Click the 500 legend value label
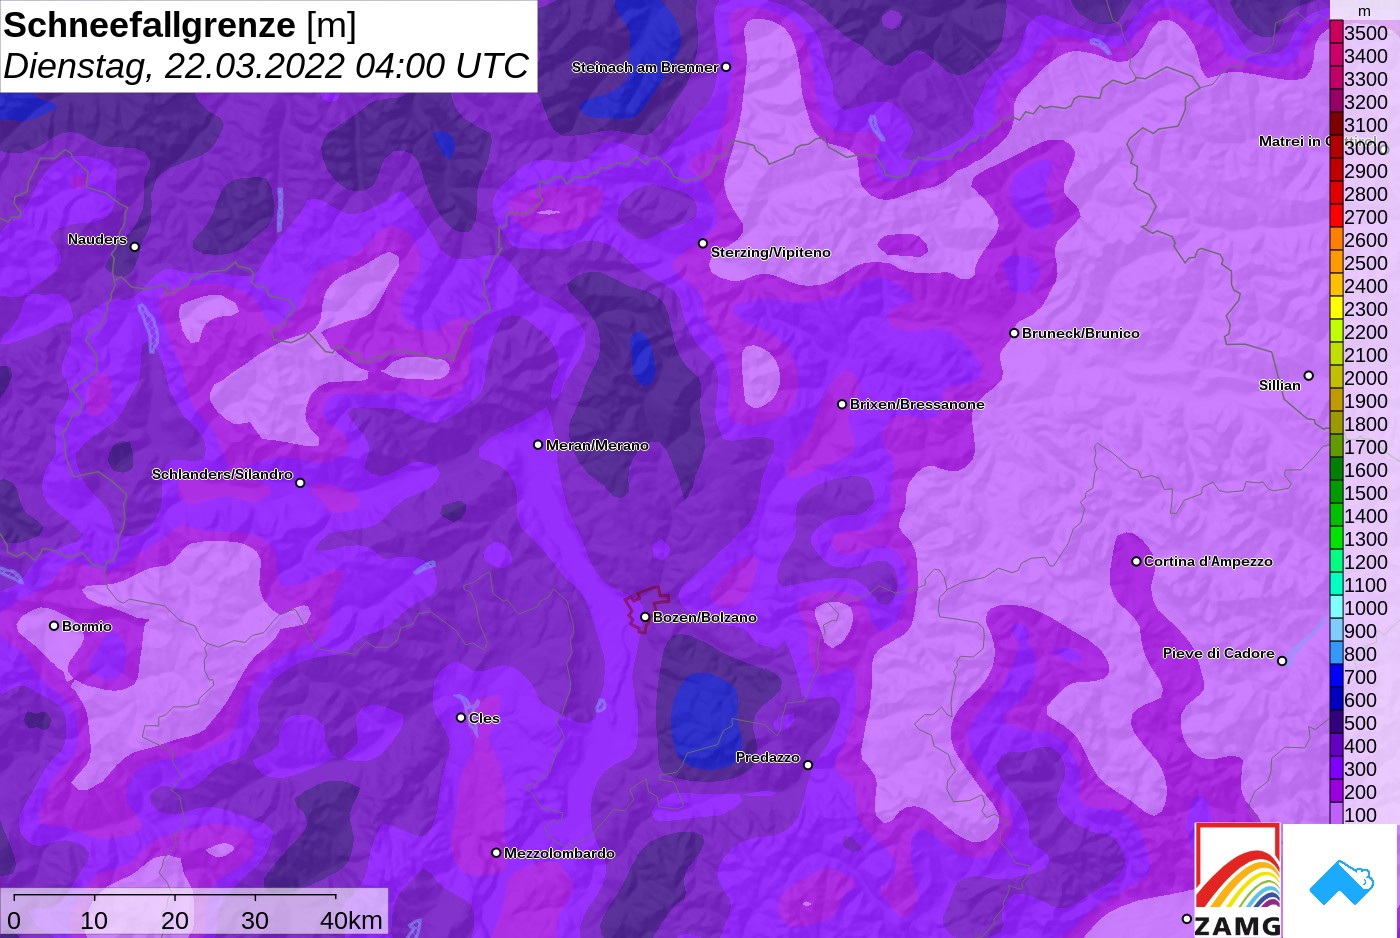The width and height of the screenshot is (1400, 938). click(x=1360, y=723)
